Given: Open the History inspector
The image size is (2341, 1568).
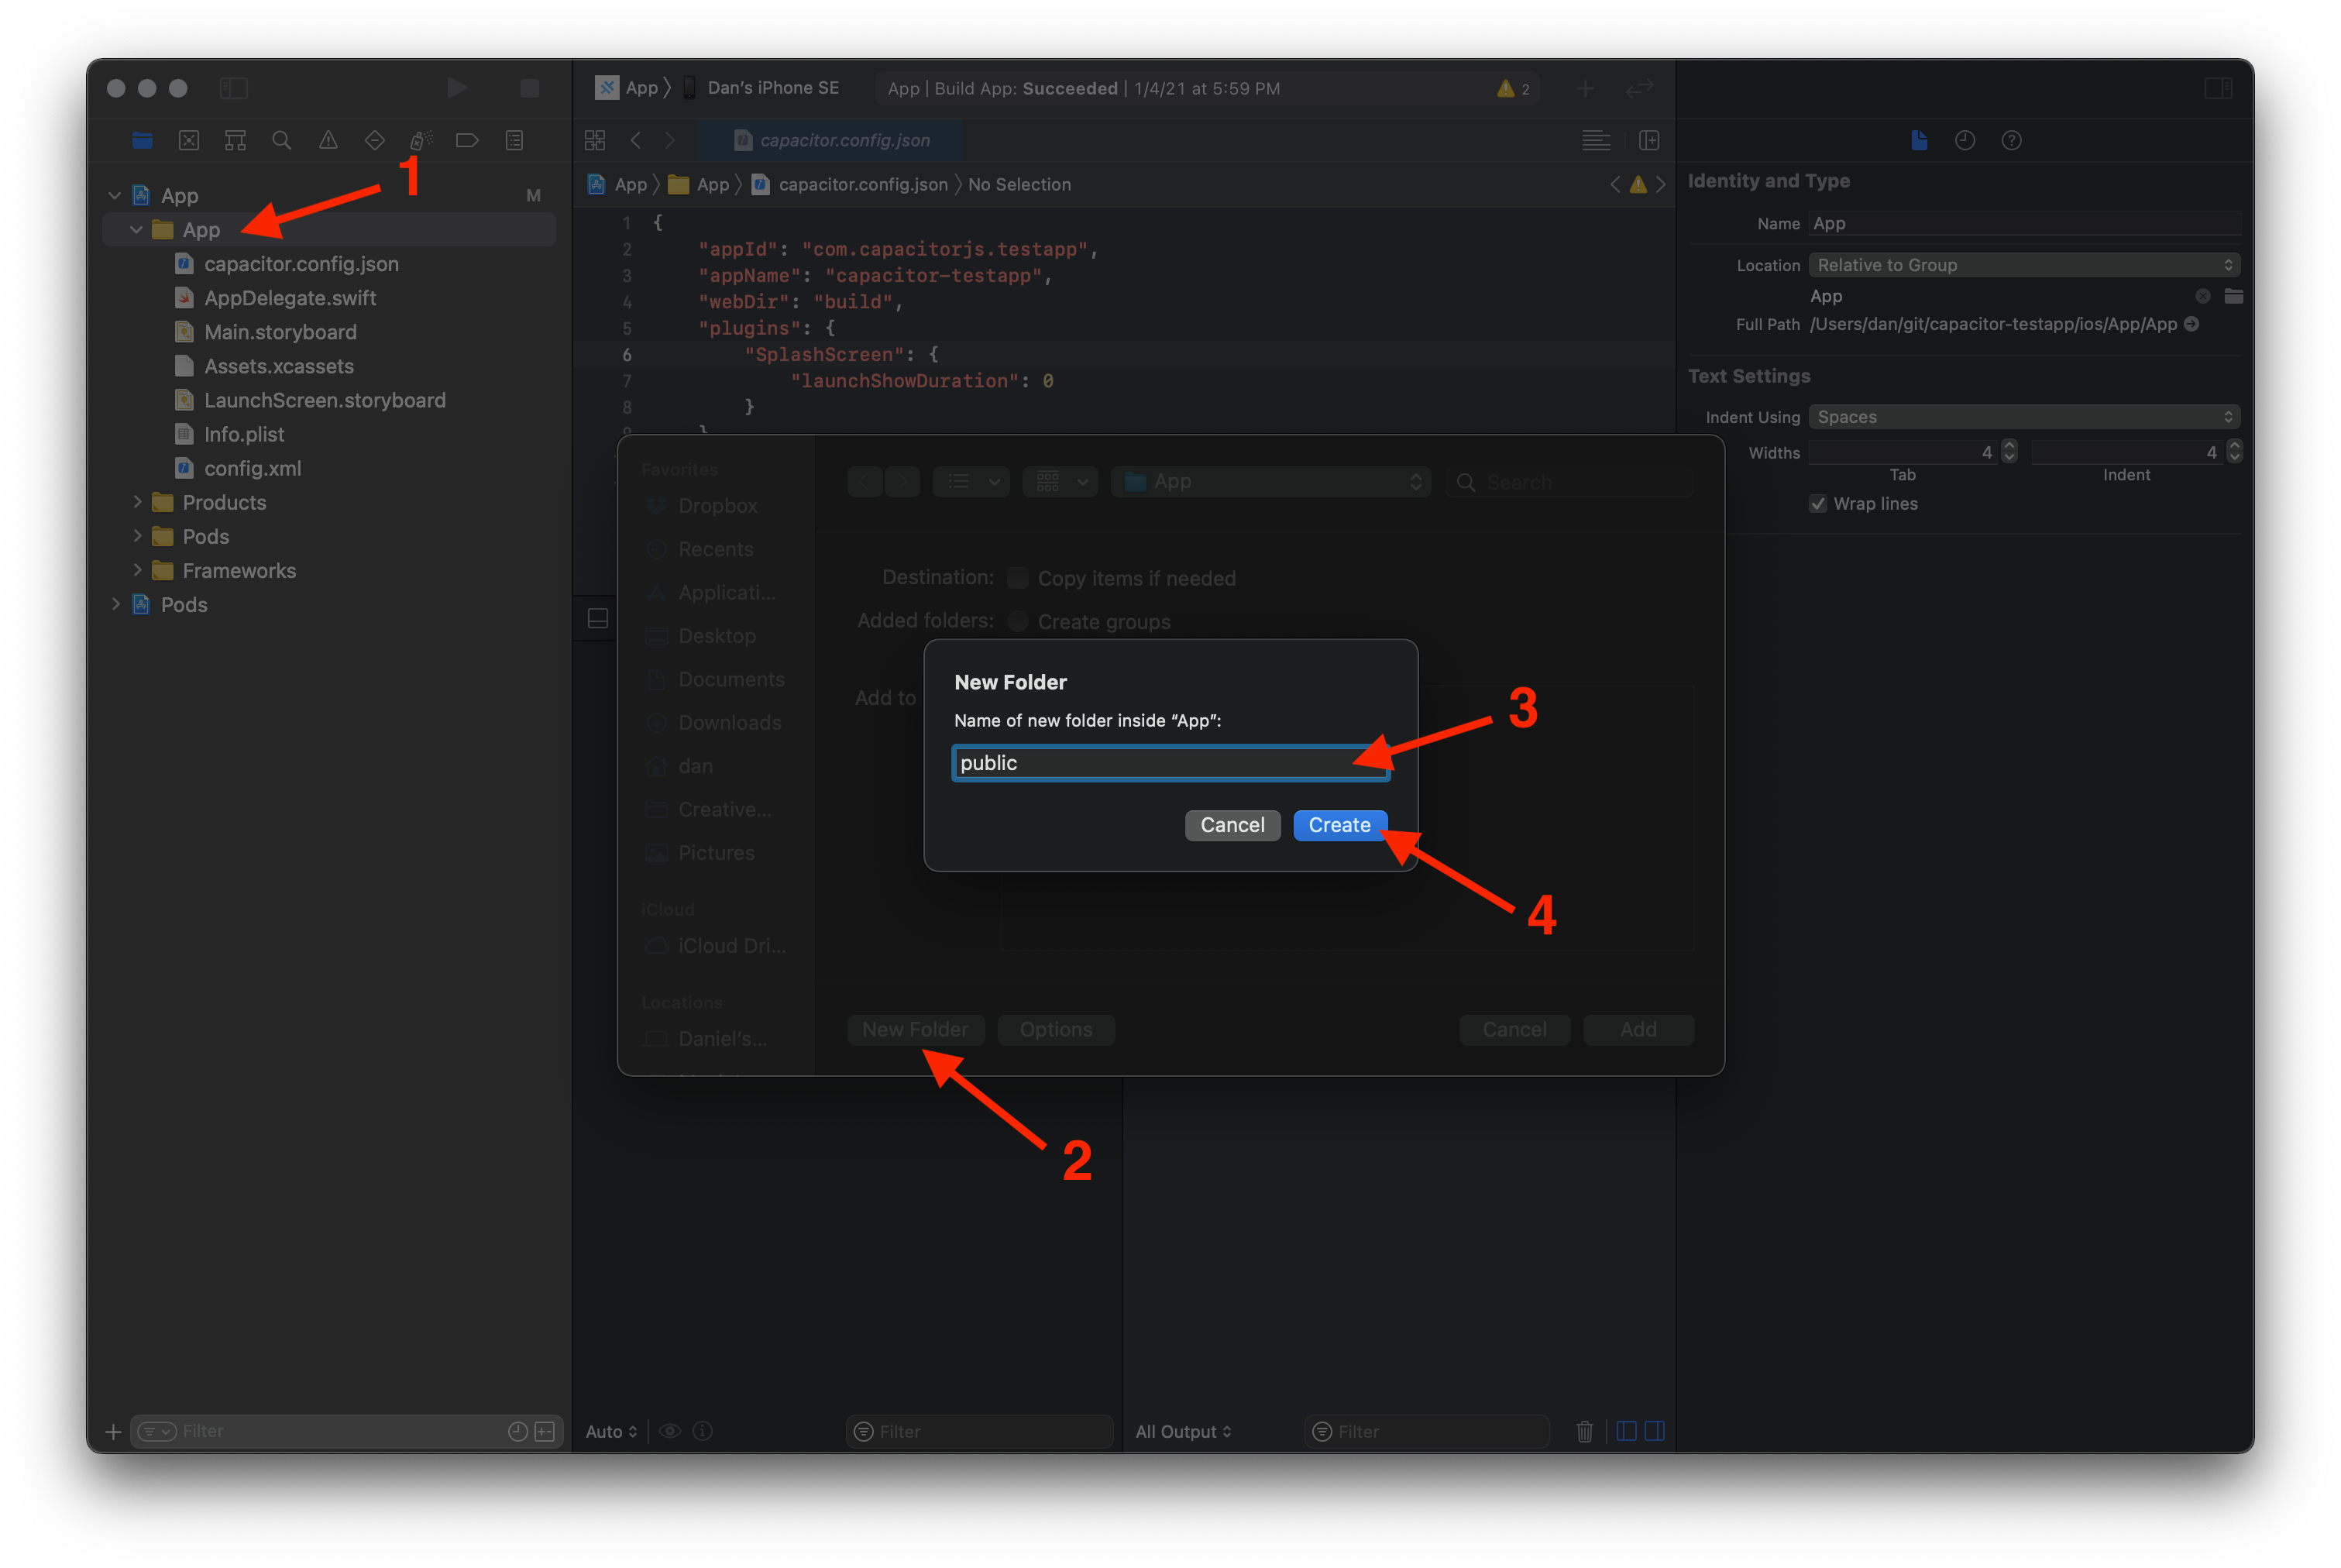Looking at the screenshot, I should (1965, 140).
